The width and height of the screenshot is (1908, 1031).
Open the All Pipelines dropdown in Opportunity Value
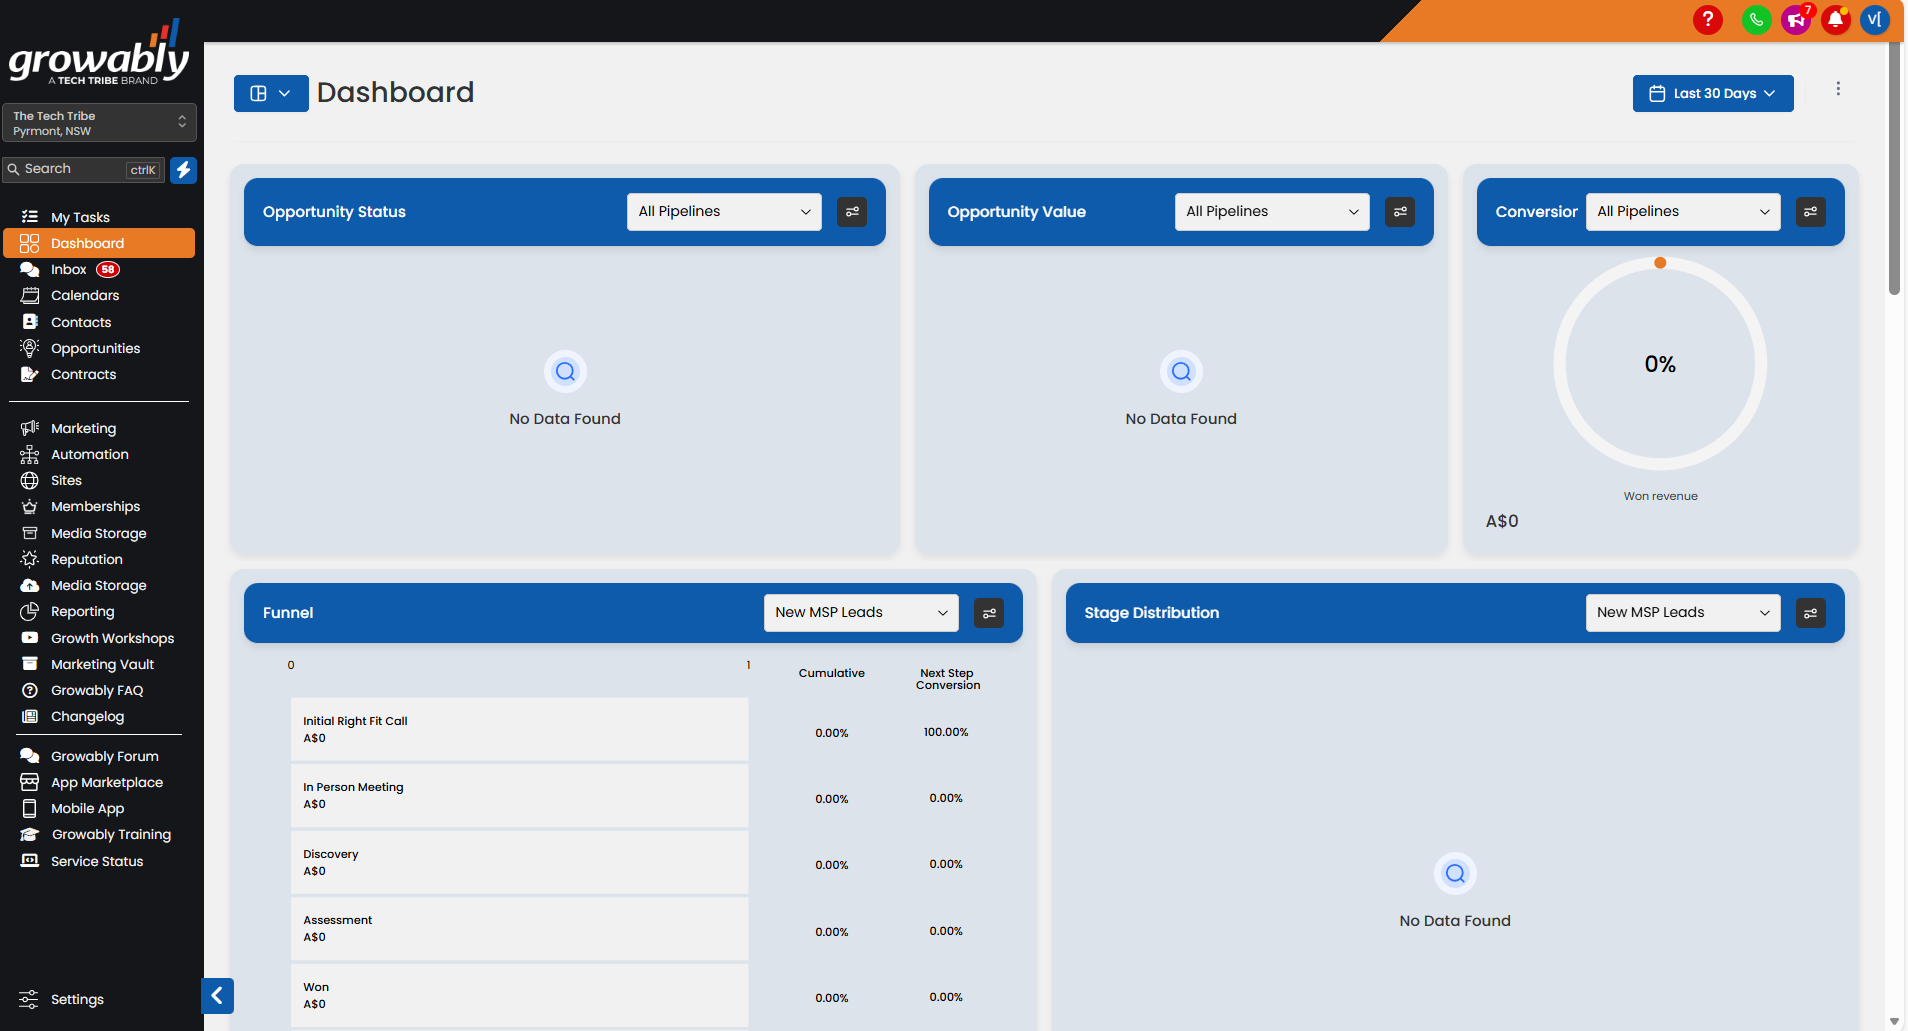pos(1271,211)
